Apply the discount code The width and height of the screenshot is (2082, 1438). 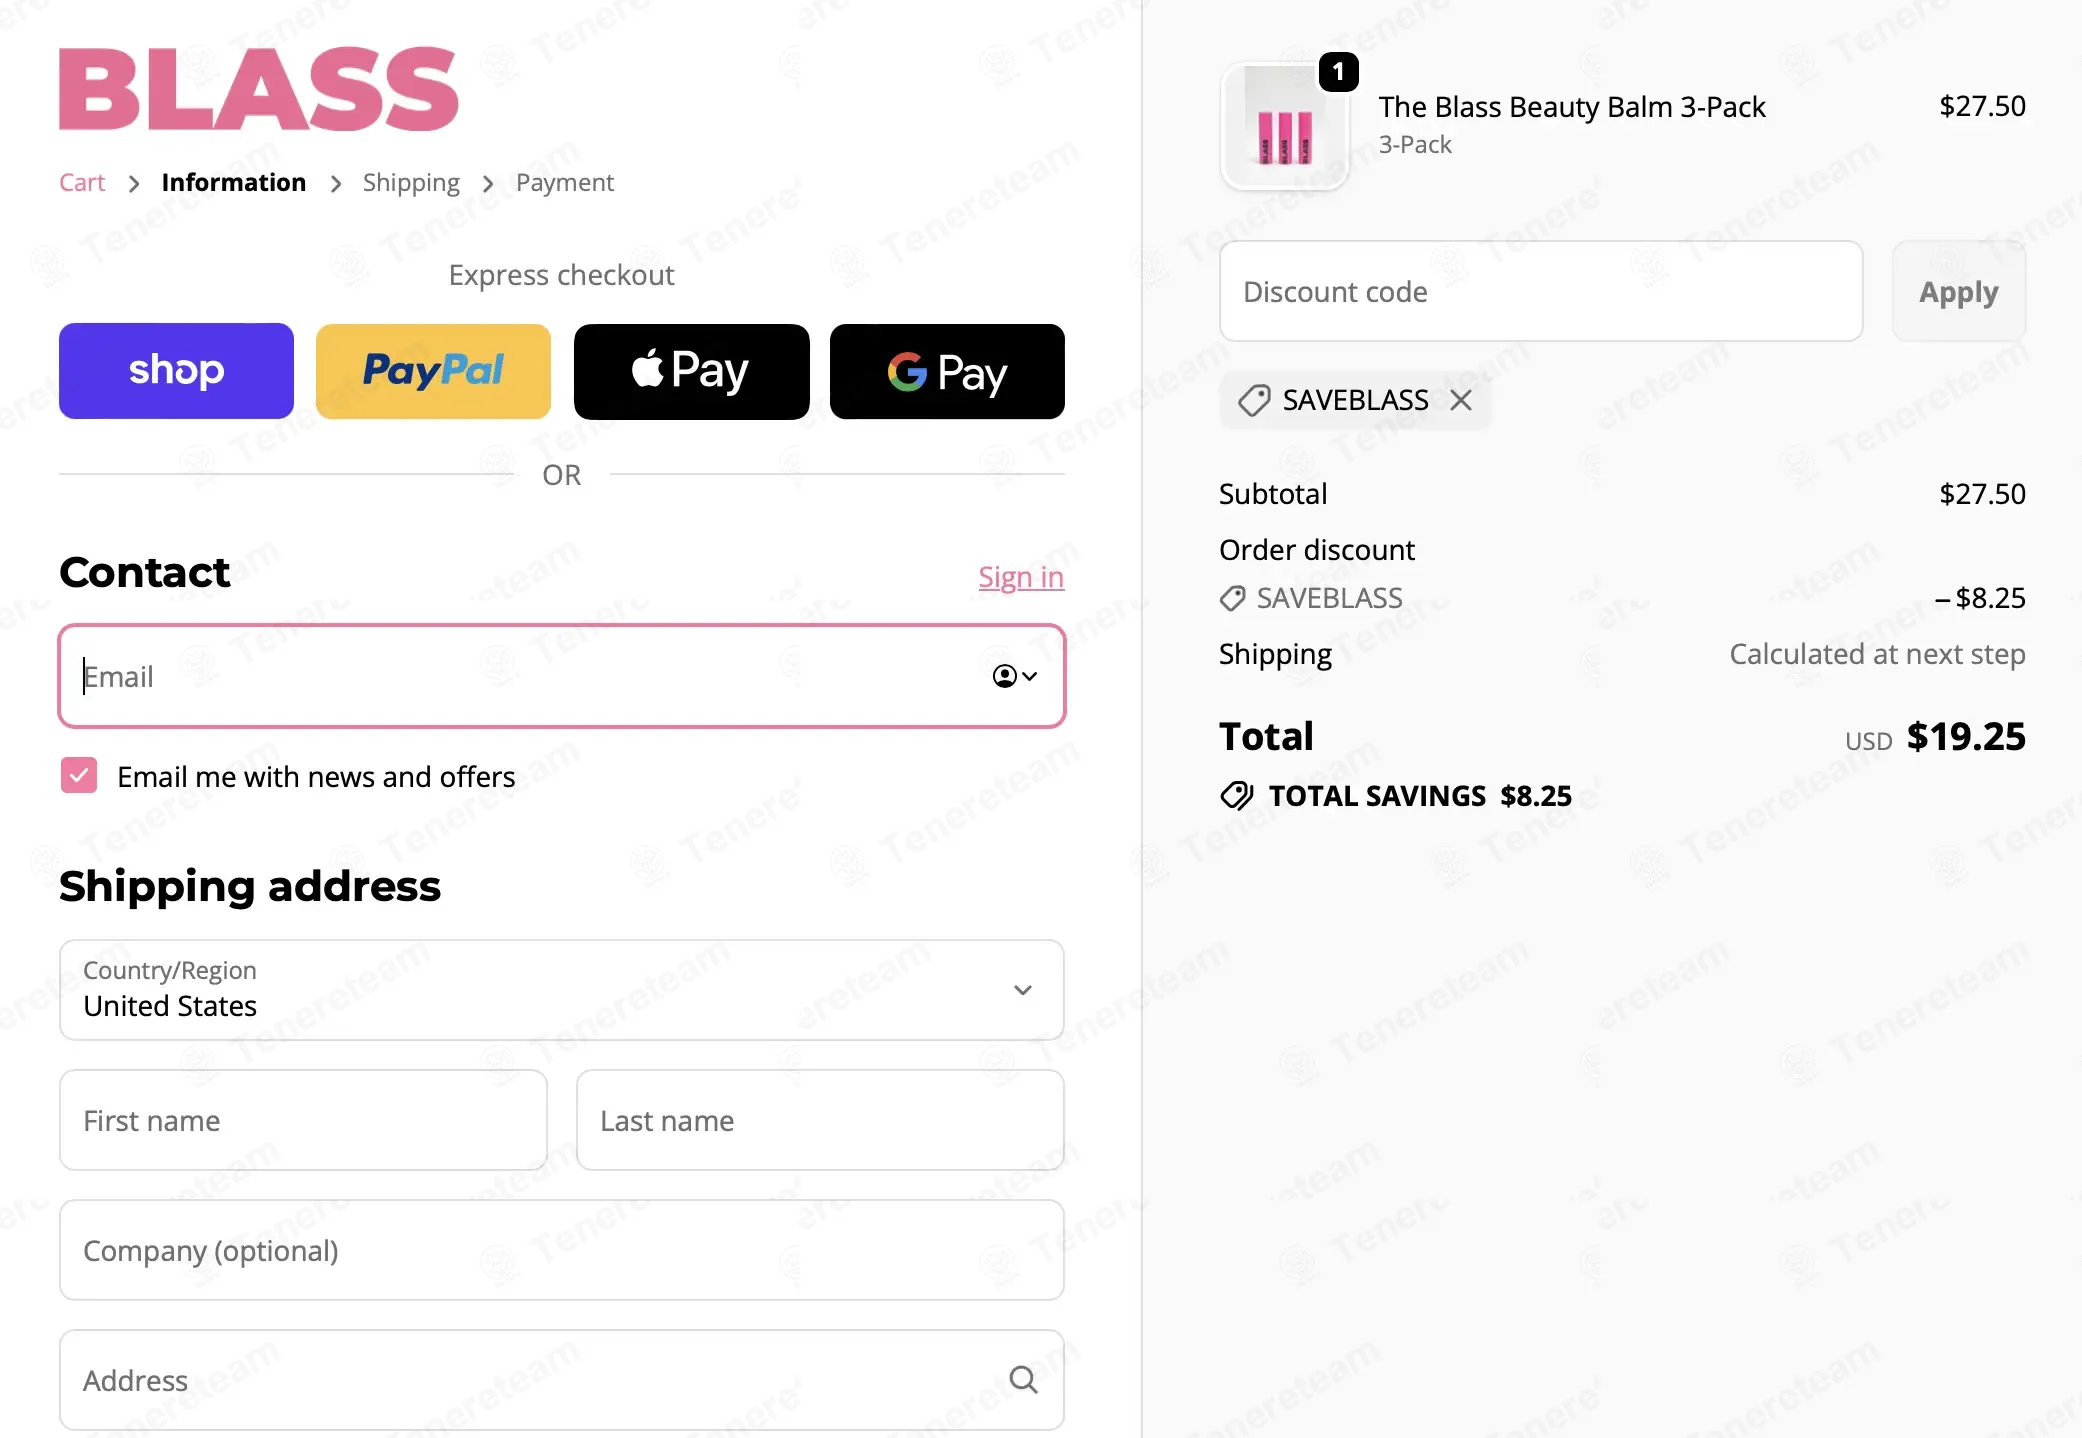pyautogui.click(x=1958, y=291)
